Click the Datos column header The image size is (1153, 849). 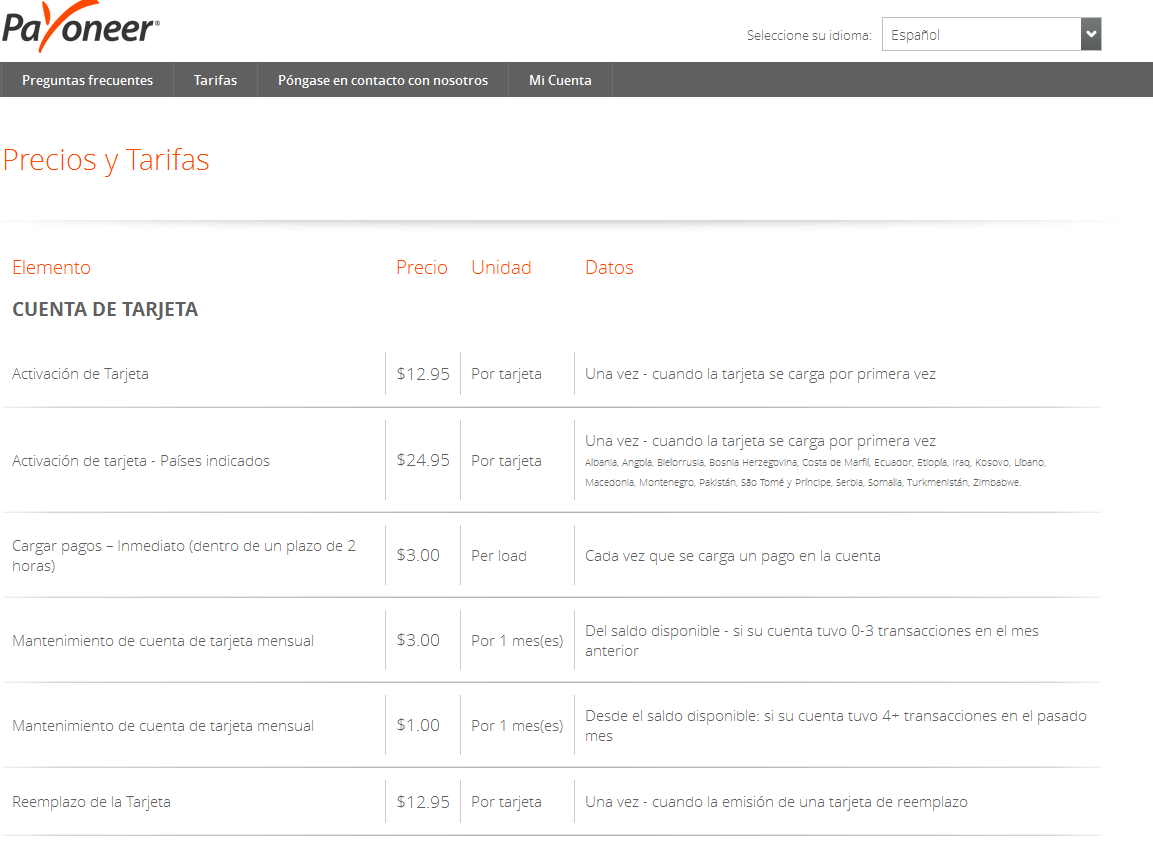(x=609, y=267)
